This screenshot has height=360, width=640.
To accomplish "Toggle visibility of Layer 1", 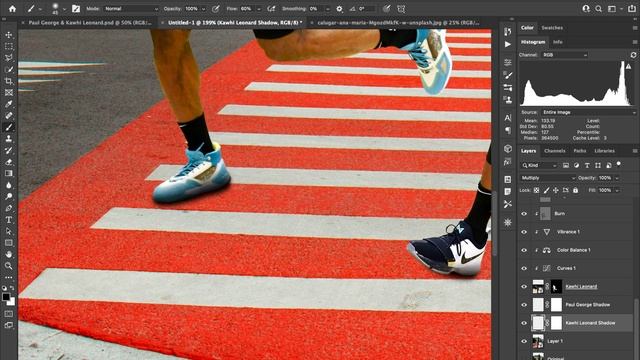I will tap(524, 341).
